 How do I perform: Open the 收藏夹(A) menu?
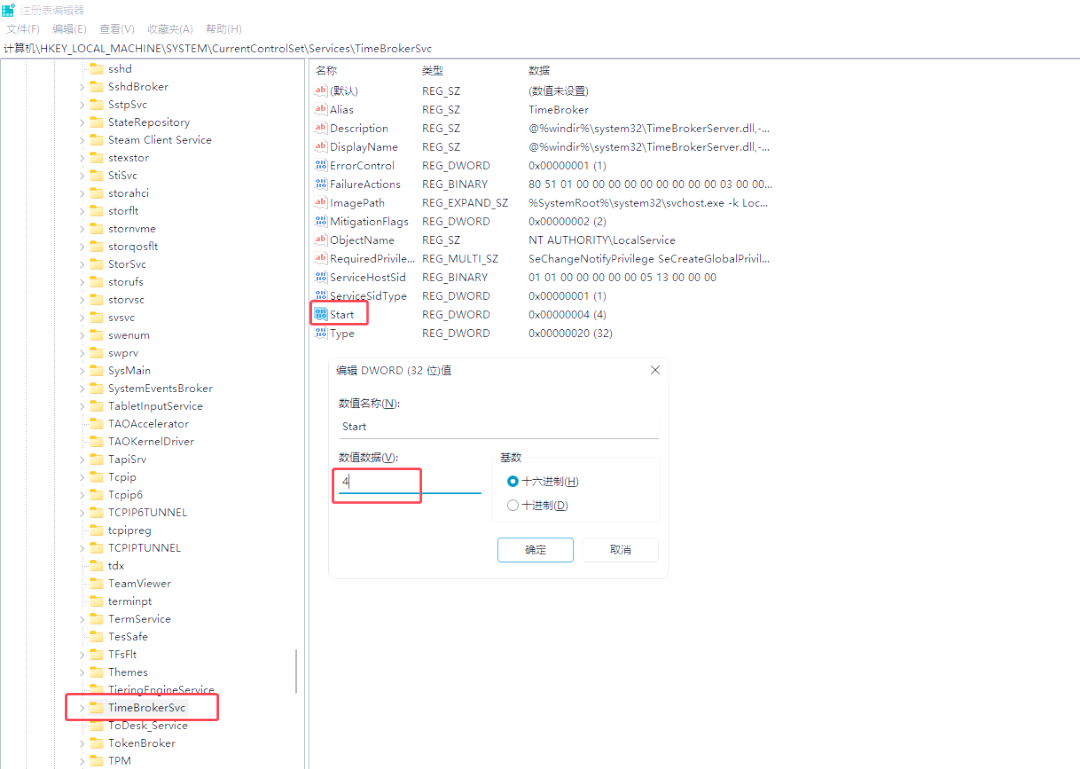[x=171, y=30]
